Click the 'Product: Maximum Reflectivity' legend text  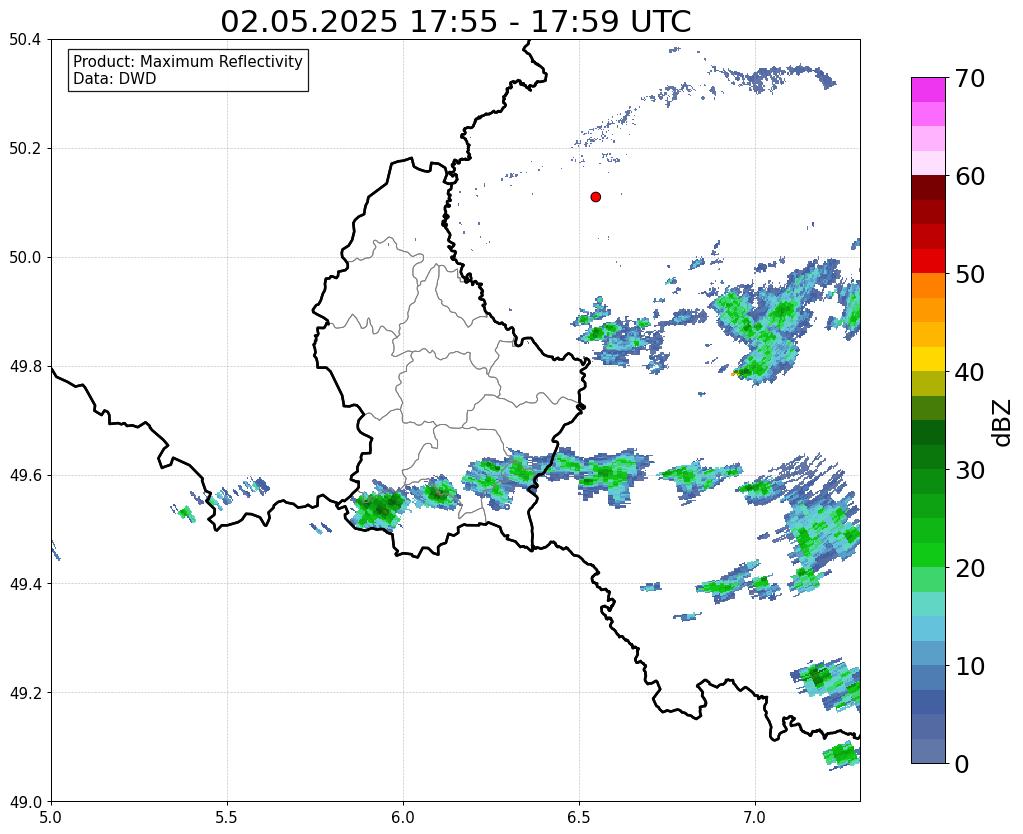(188, 61)
